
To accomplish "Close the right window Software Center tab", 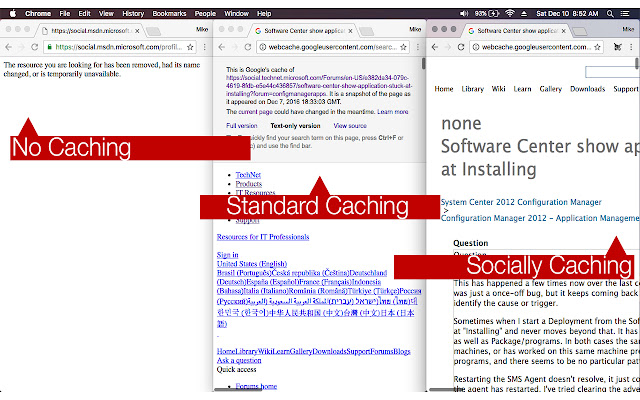I will tap(564, 31).
